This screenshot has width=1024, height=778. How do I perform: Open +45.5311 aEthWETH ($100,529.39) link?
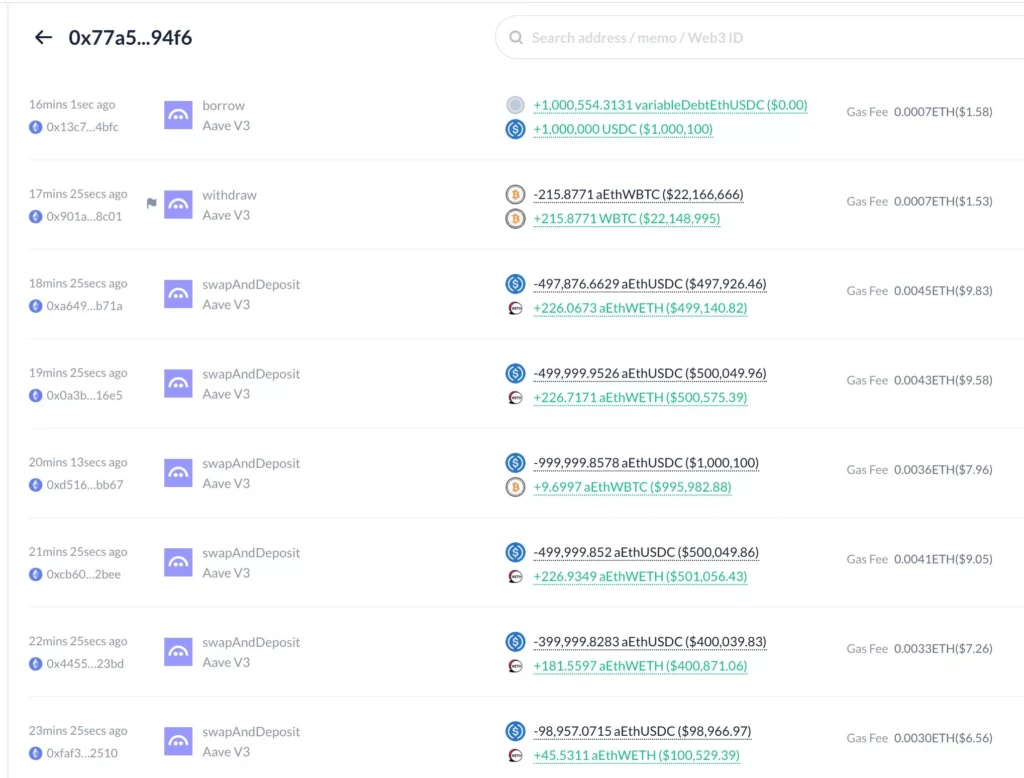pyautogui.click(x=636, y=756)
